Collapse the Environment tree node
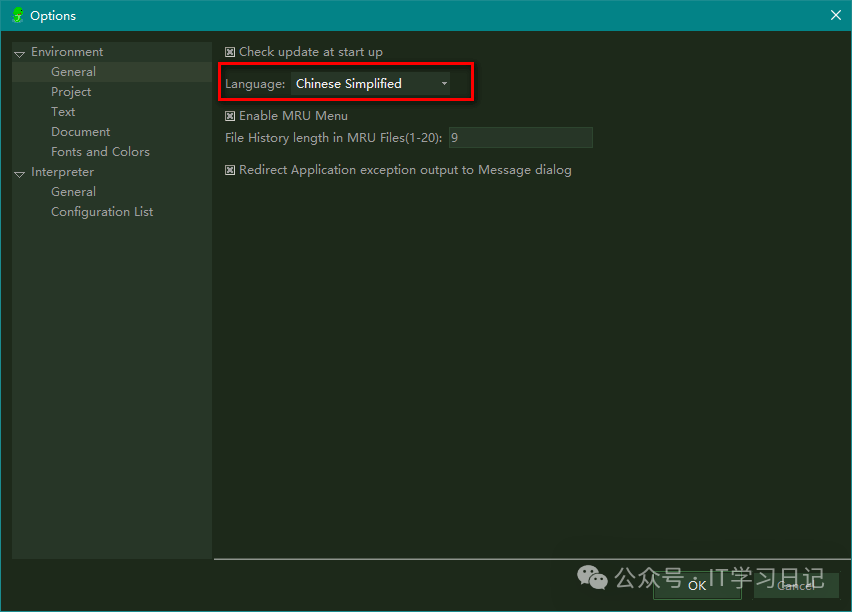The width and height of the screenshot is (852, 612). pos(20,54)
